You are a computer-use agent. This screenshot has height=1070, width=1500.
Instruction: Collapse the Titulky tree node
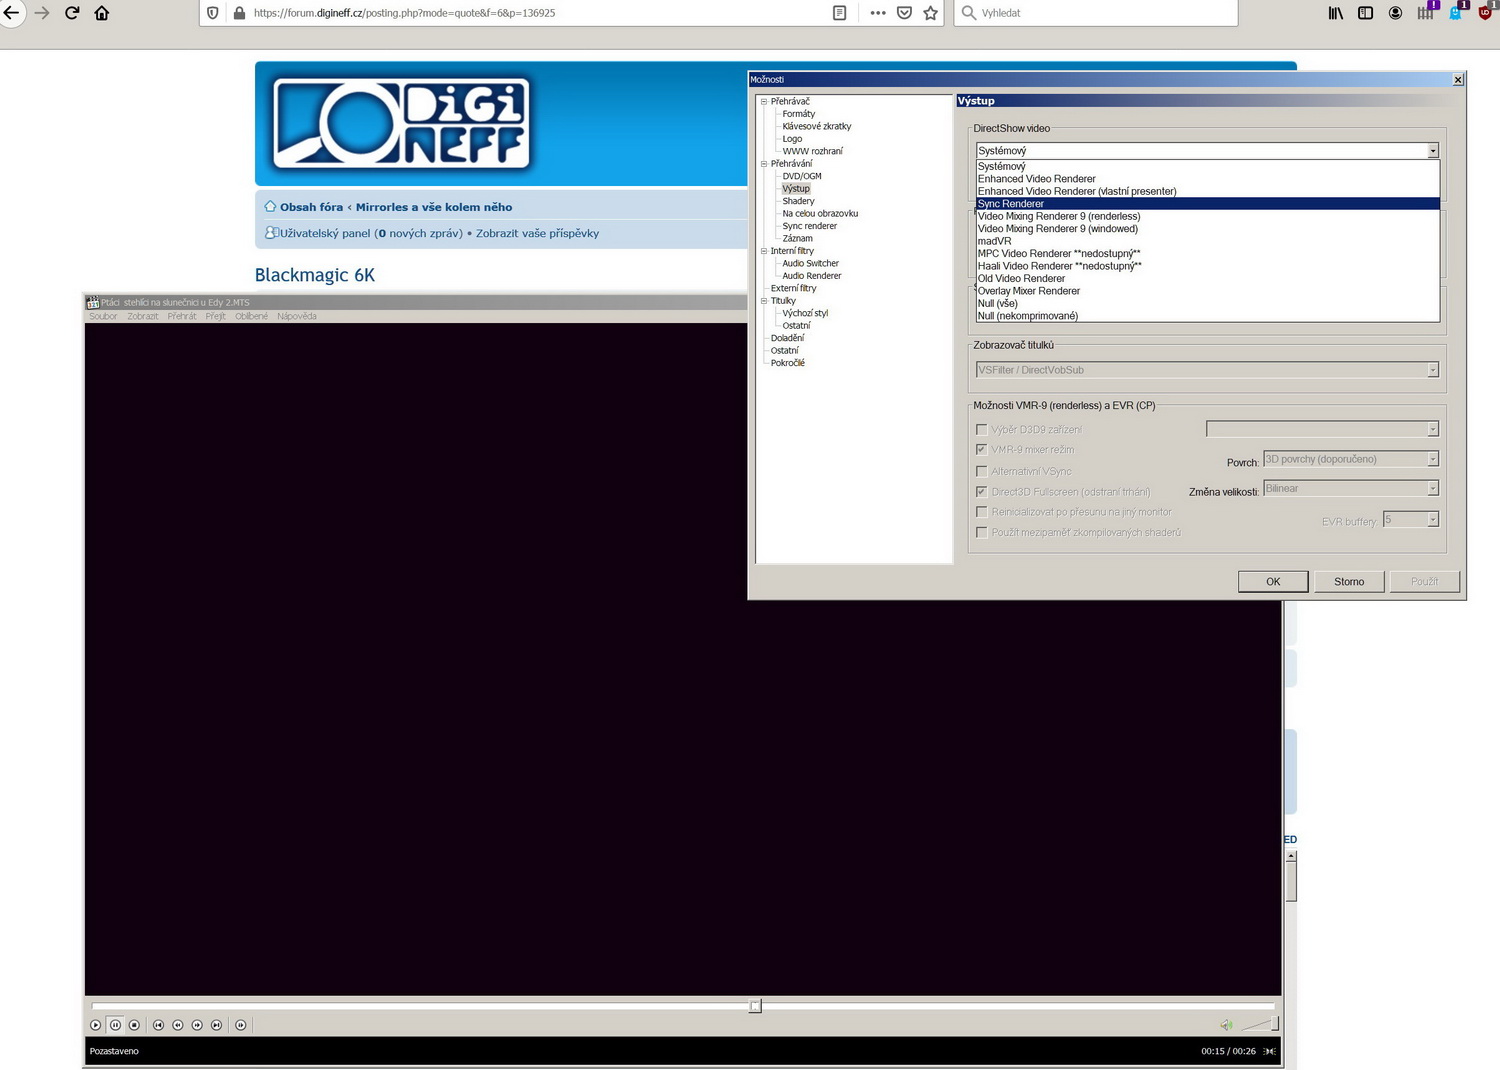pyautogui.click(x=764, y=301)
